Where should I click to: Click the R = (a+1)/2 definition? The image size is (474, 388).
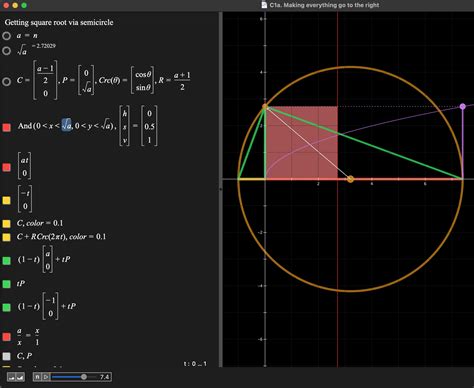pos(174,81)
